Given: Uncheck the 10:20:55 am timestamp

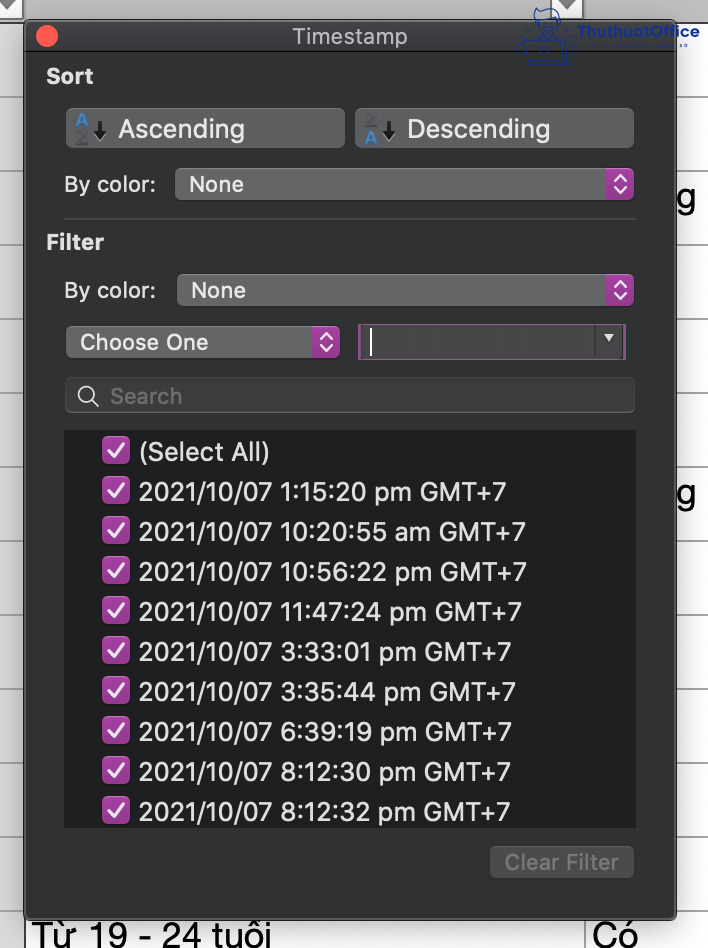Looking at the screenshot, I should pyautogui.click(x=116, y=531).
